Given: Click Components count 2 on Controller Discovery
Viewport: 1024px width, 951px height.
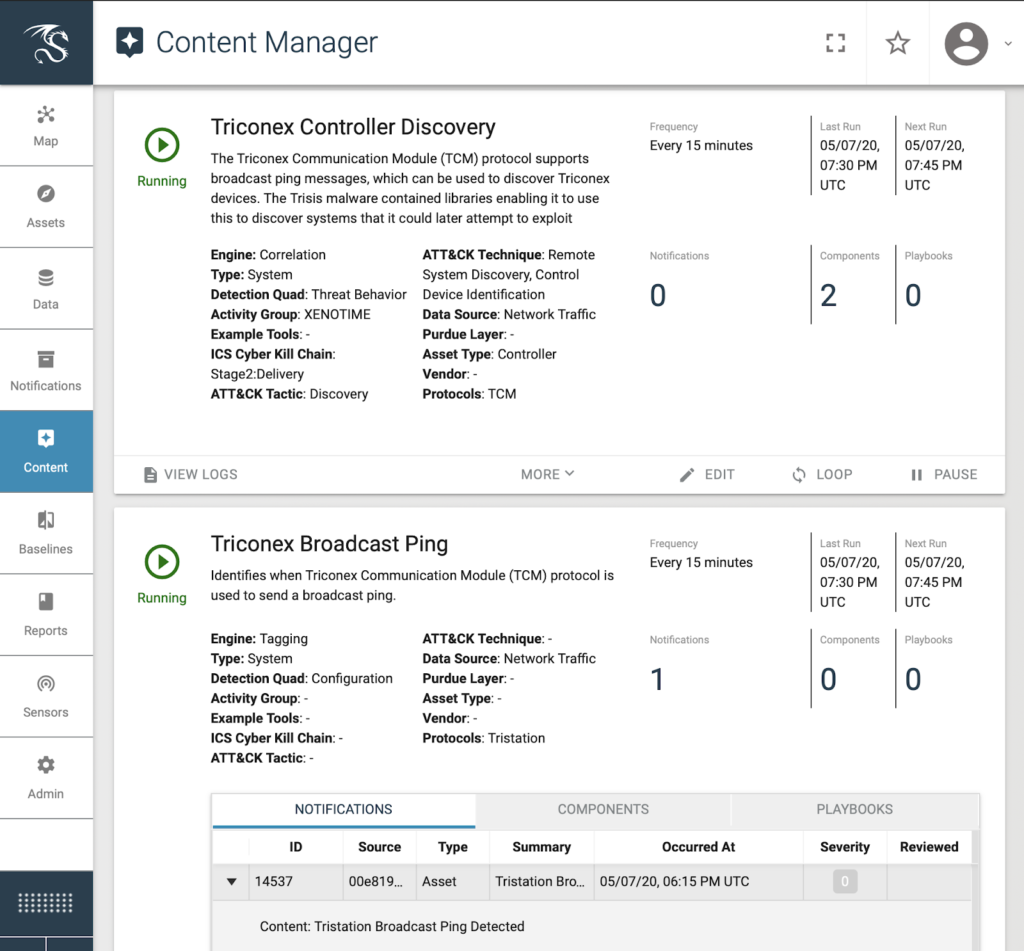Looking at the screenshot, I should [828, 295].
